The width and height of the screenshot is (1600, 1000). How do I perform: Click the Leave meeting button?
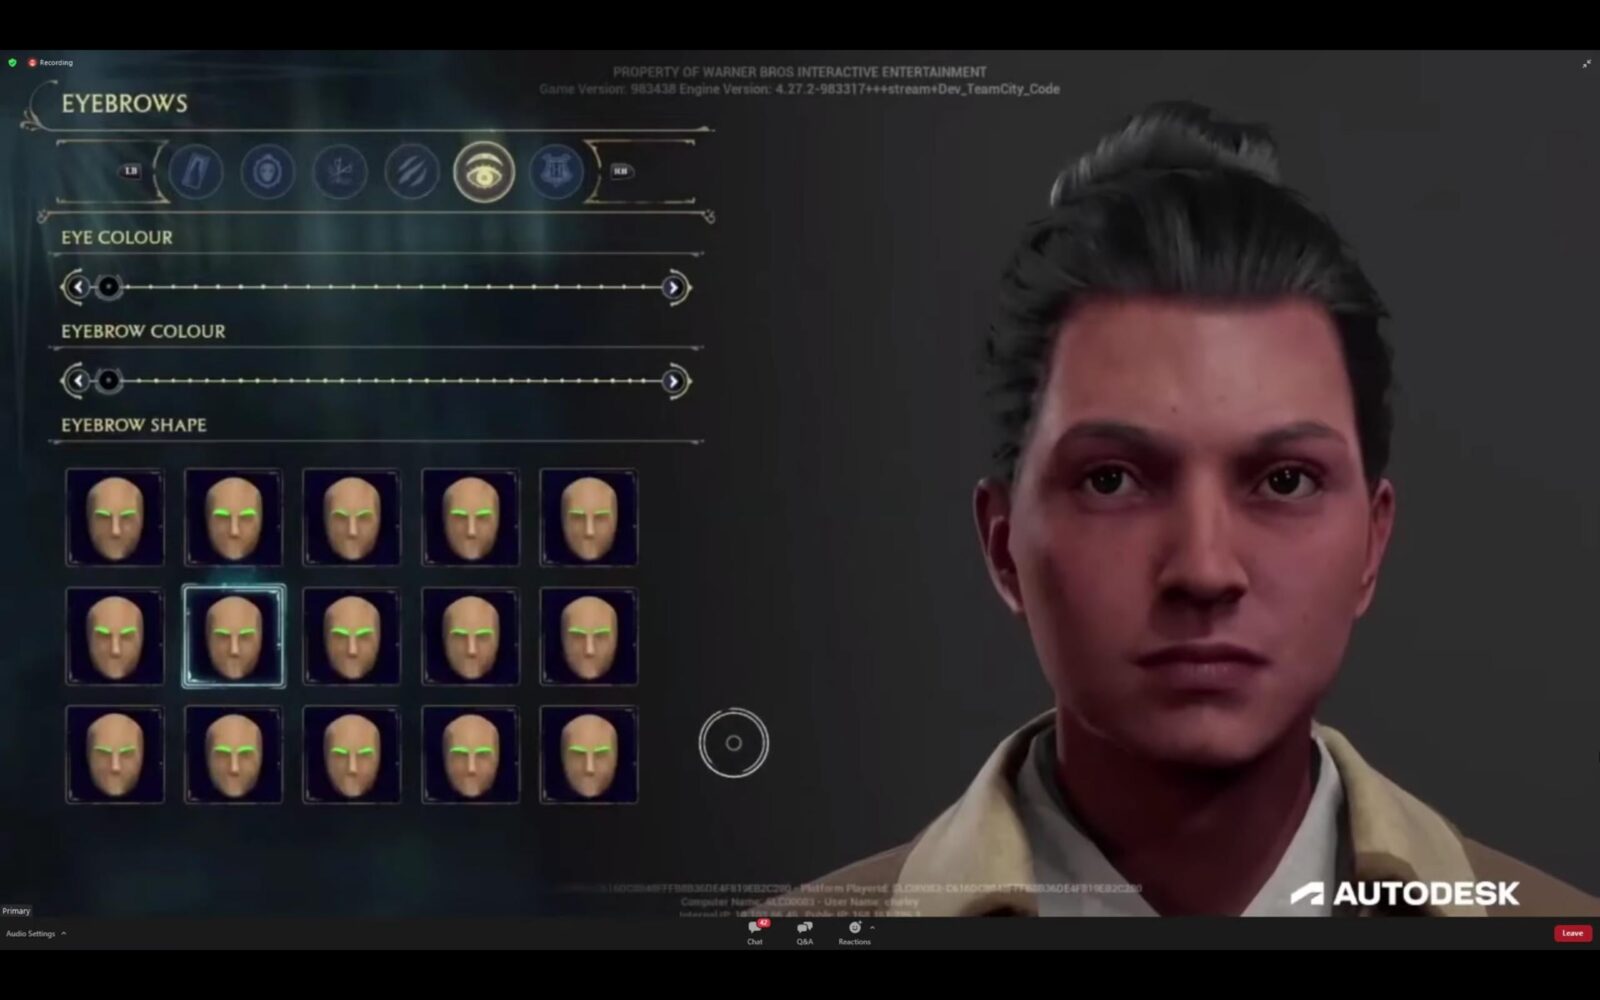1572,932
